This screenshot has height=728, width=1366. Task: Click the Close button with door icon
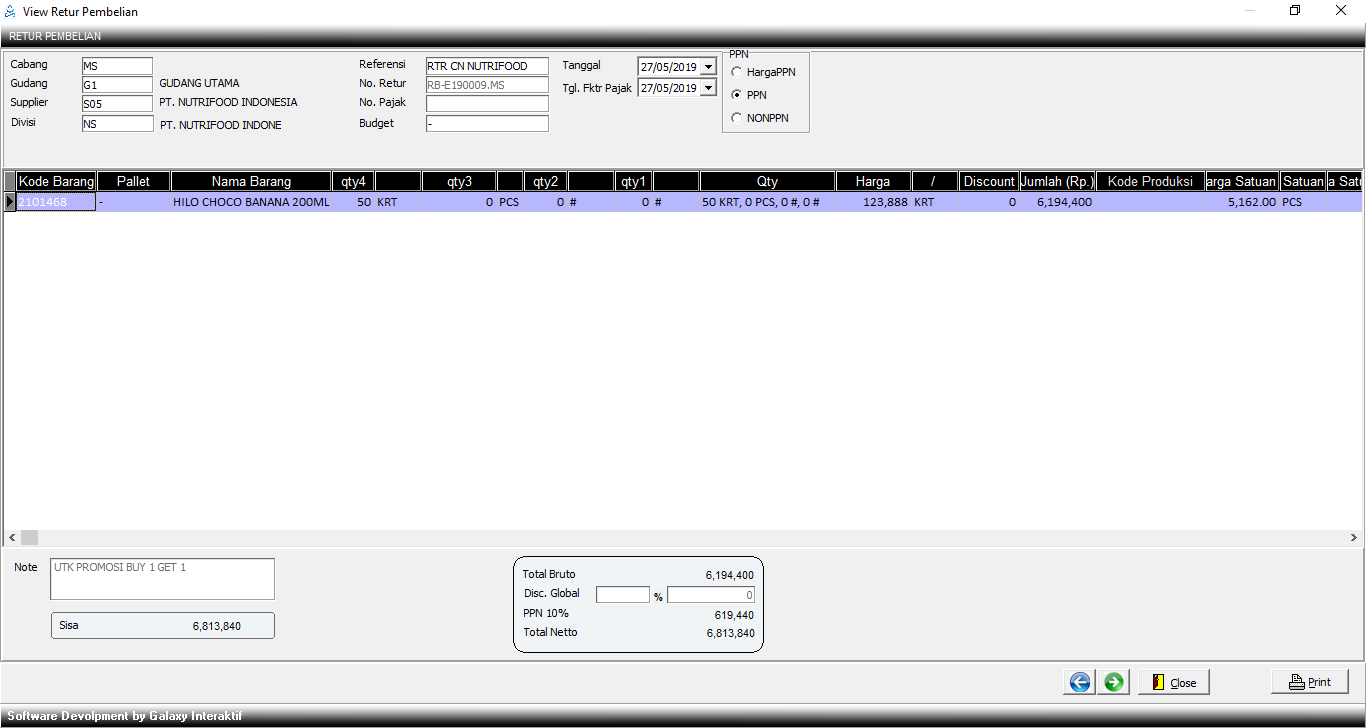pyautogui.click(x=1173, y=682)
